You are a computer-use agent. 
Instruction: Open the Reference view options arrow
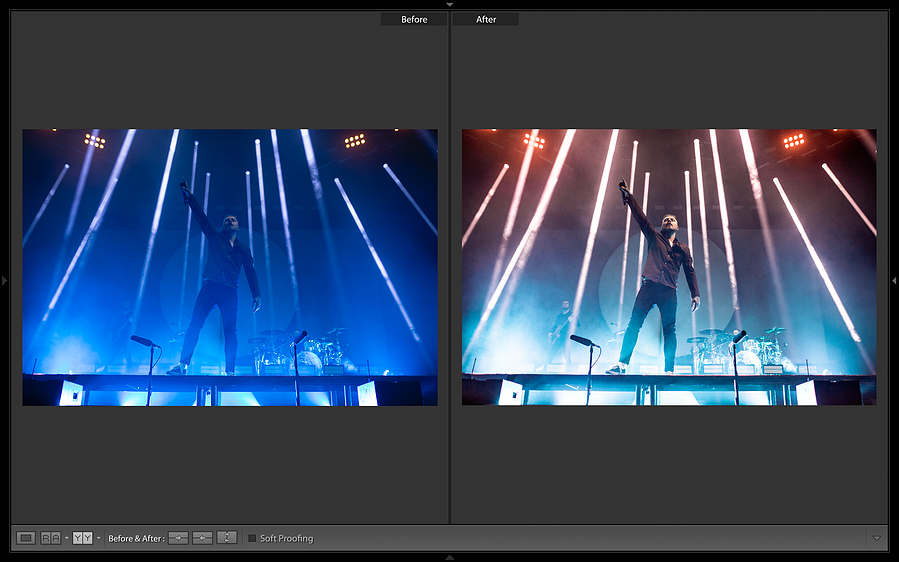point(67,538)
